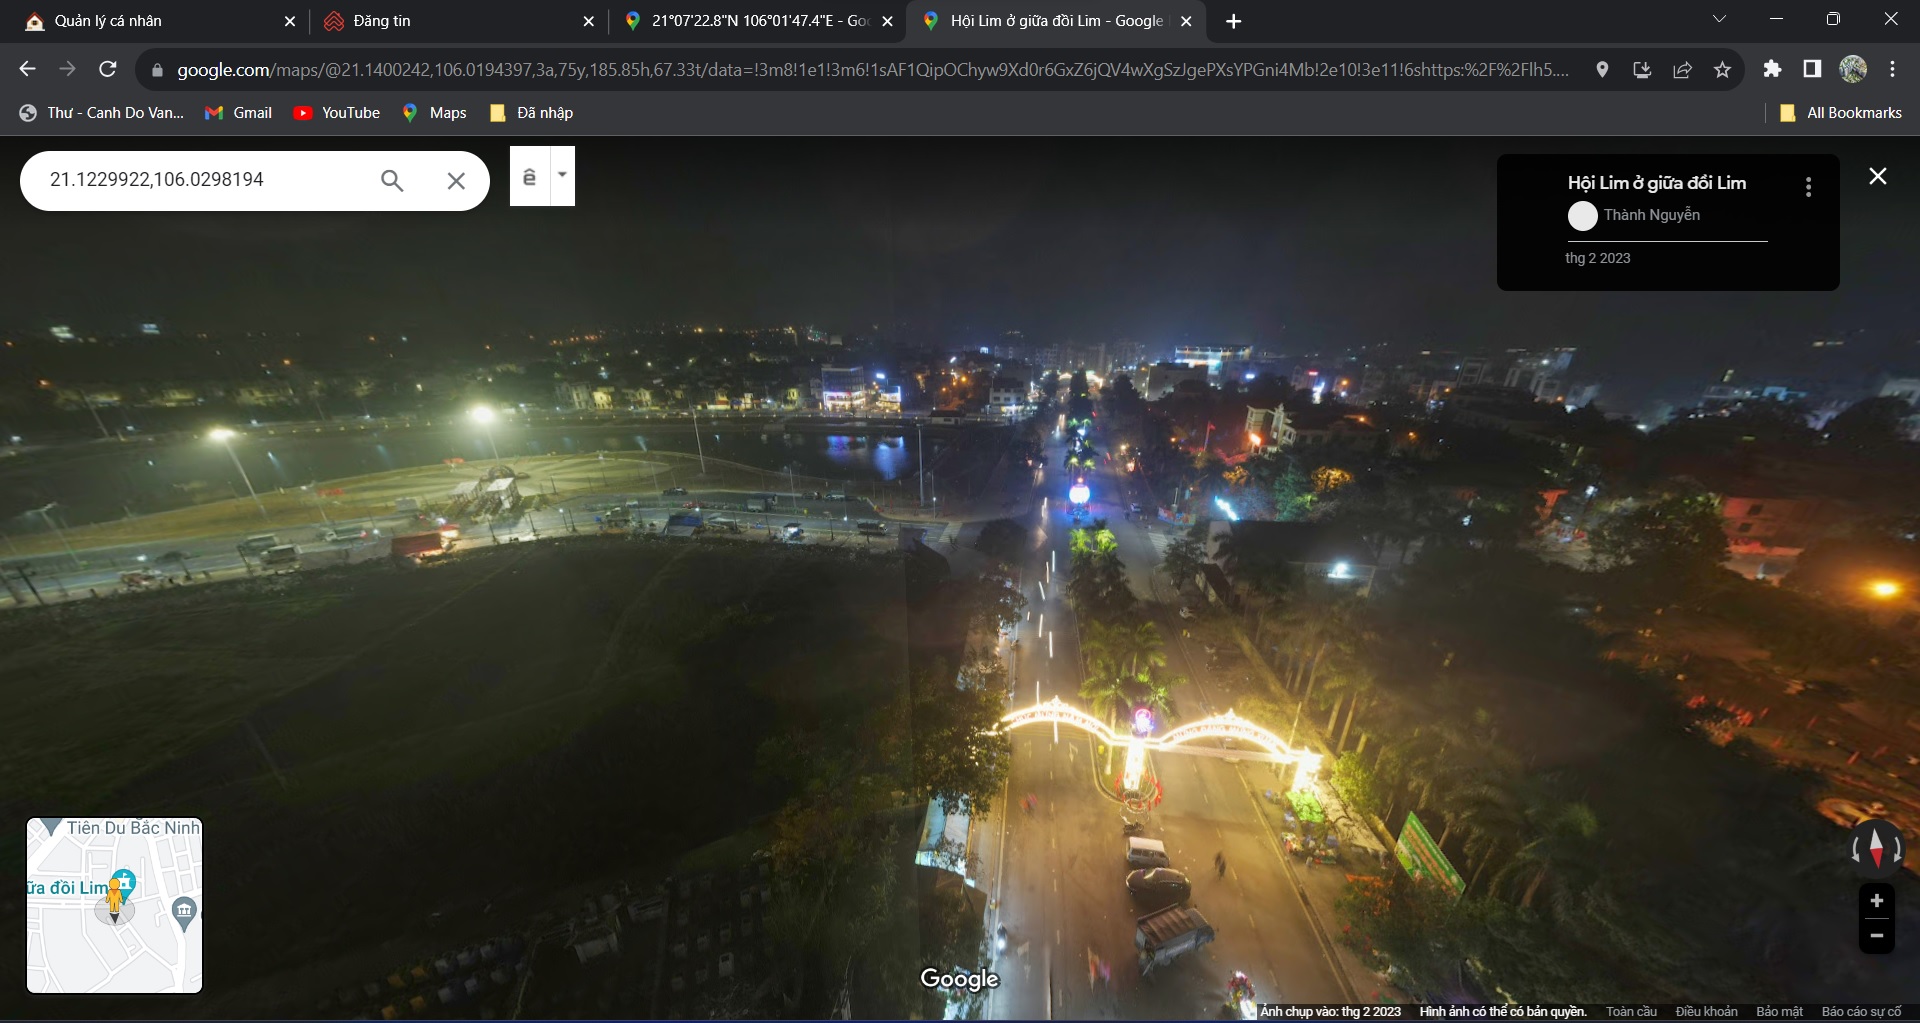Open the tab search dropdown chevron
Image resolution: width=1920 pixels, height=1023 pixels.
(1719, 20)
